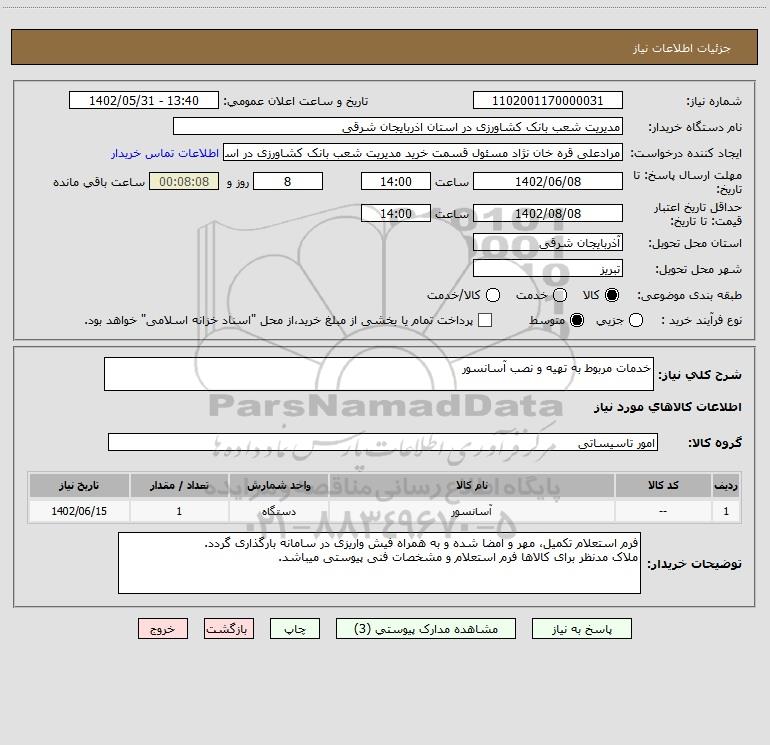Click the گروه کالا field امور تاسیساتی
Viewport: 770px width, 745px height.
point(383,442)
